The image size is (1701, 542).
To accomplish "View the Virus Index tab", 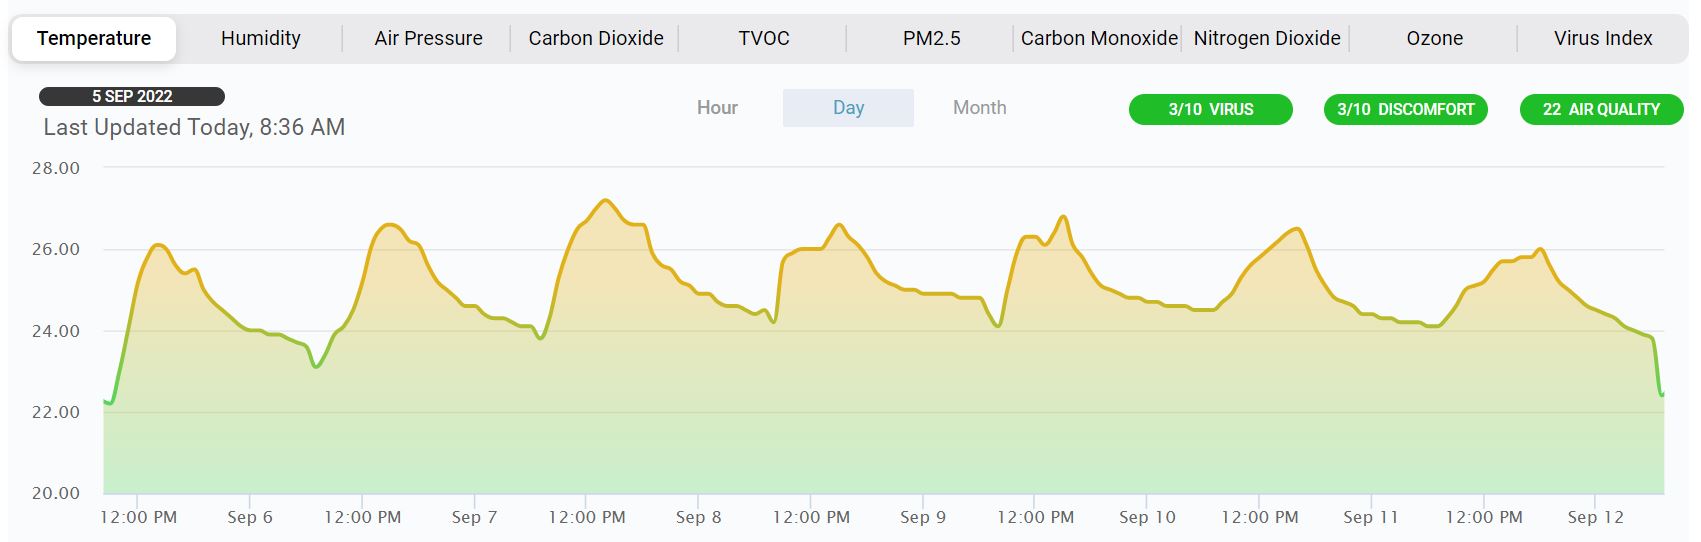I will [1603, 38].
